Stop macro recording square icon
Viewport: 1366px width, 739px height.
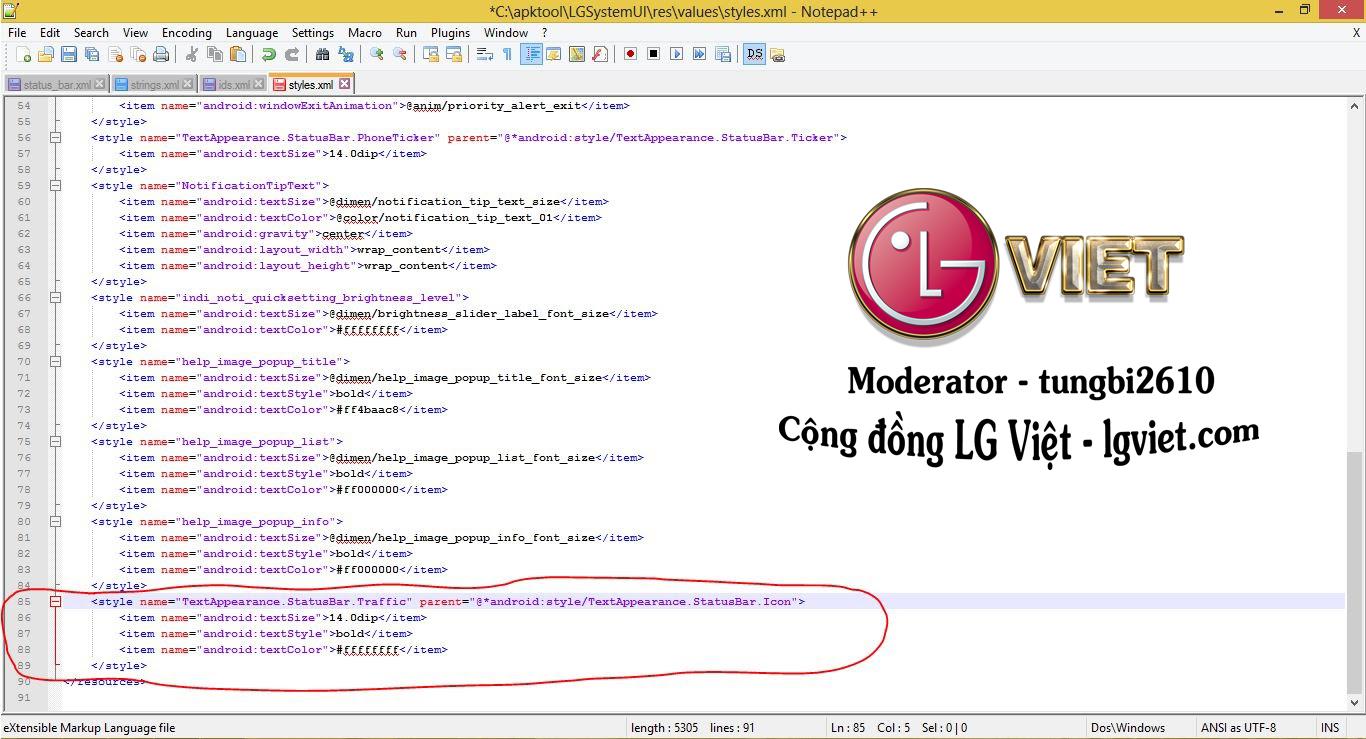click(653, 54)
